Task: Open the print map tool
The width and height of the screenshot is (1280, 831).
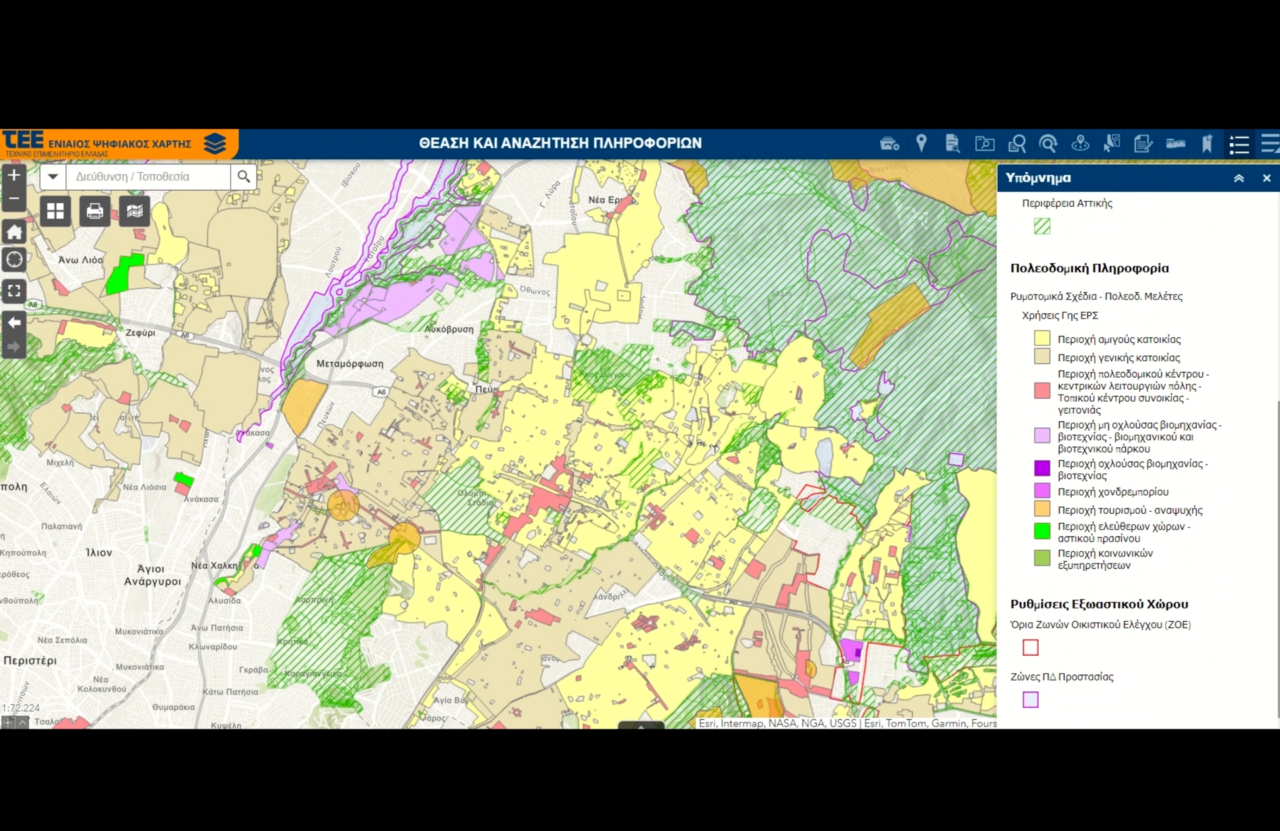Action: pyautogui.click(x=95, y=211)
